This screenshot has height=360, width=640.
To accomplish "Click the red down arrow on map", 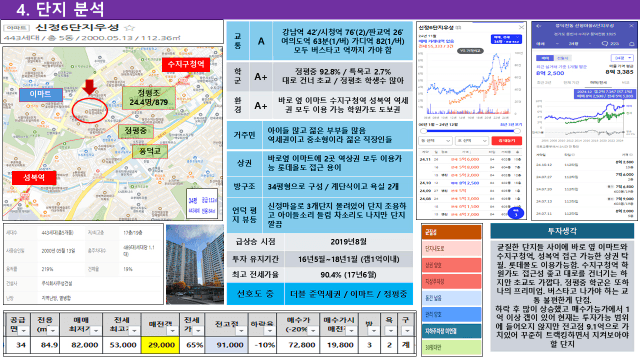I will [x=89, y=87].
